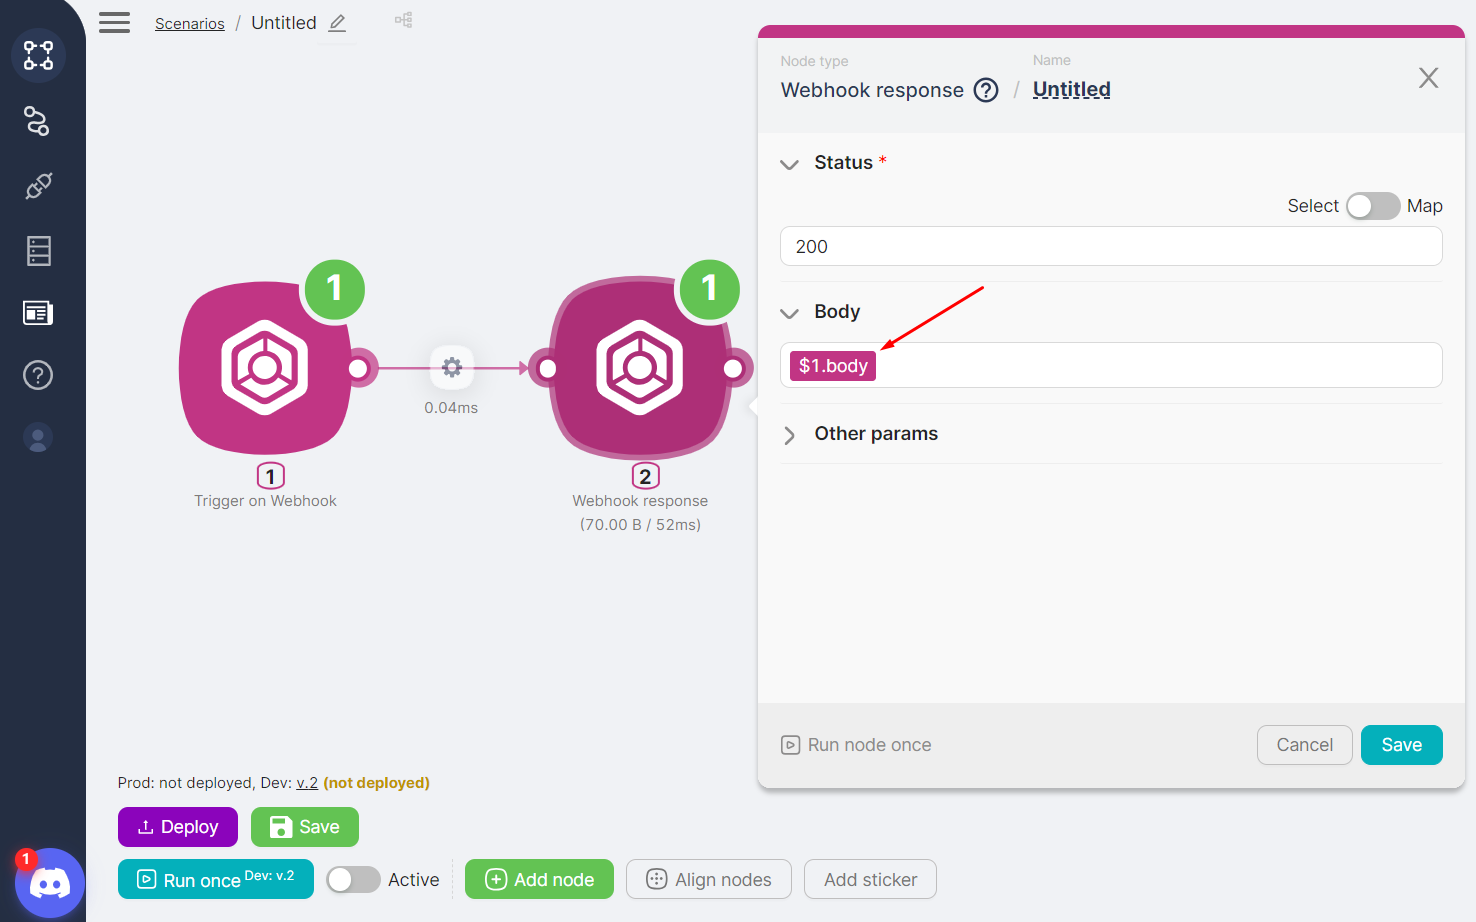1476x922 pixels.
Task: Open the v.2 dev version link
Action: 307,783
